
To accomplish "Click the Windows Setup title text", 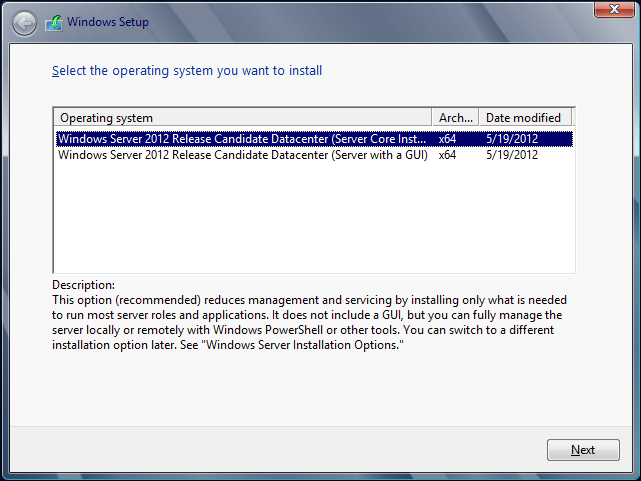I will 108,22.
